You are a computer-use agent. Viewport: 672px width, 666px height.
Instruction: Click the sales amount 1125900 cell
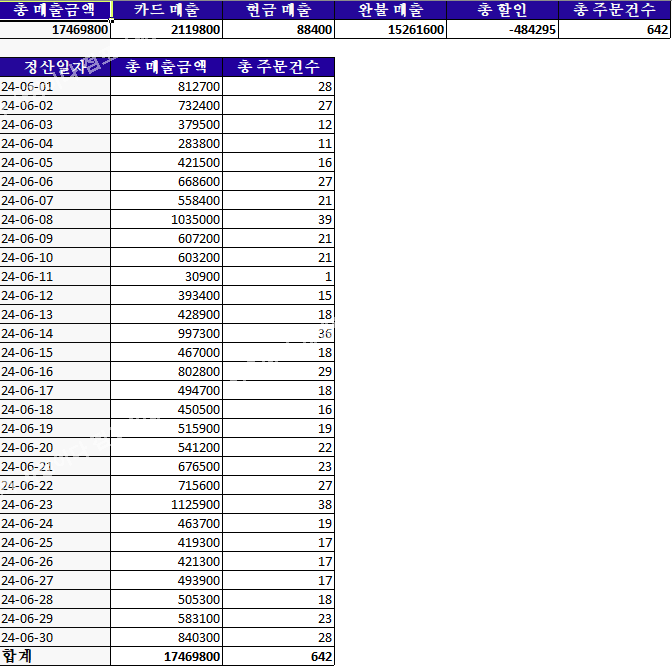[x=167, y=504]
